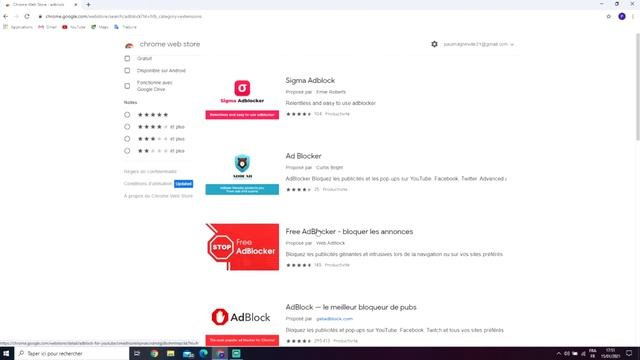The height and width of the screenshot is (360, 640).
Task: Open File Explorer from the taskbar
Action: [x=171, y=353]
